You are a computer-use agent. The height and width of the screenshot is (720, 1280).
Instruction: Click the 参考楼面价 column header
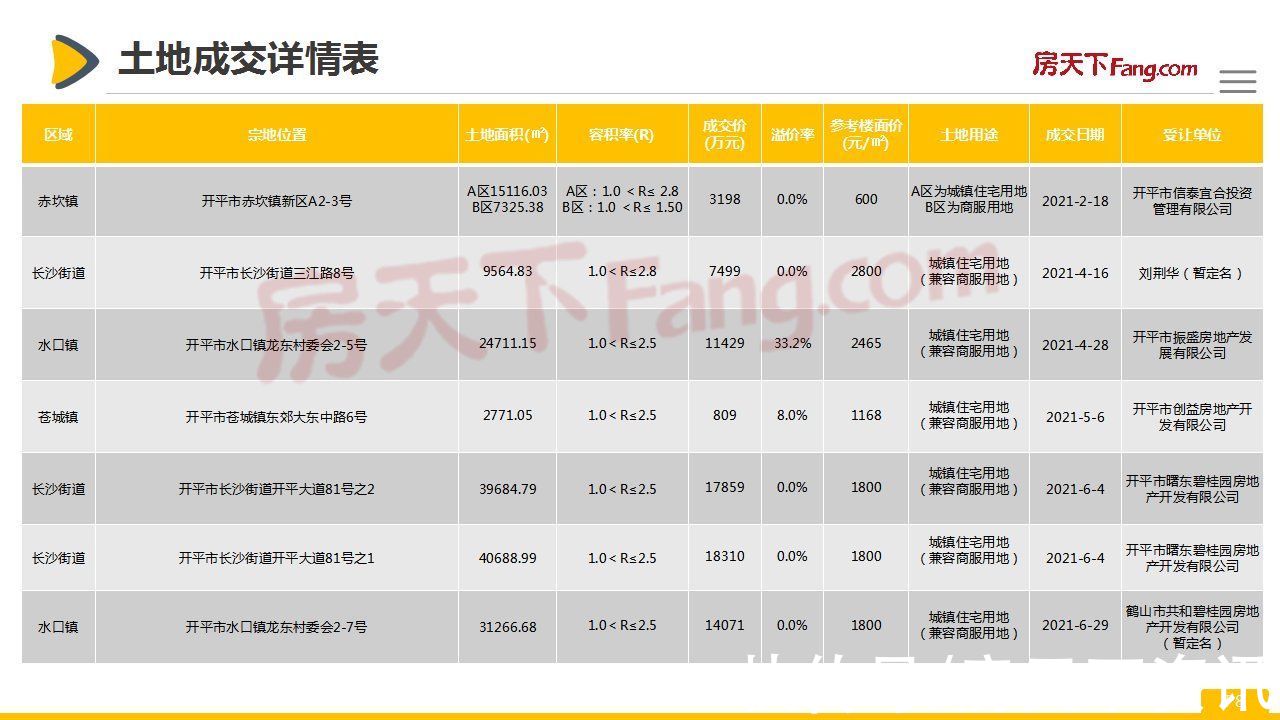(866, 134)
